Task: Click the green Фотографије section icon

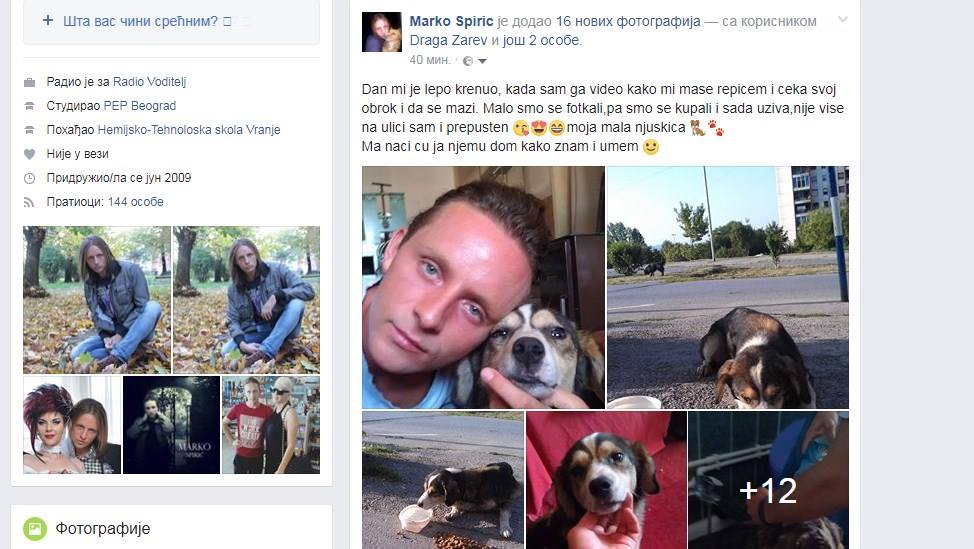Action: [x=35, y=529]
